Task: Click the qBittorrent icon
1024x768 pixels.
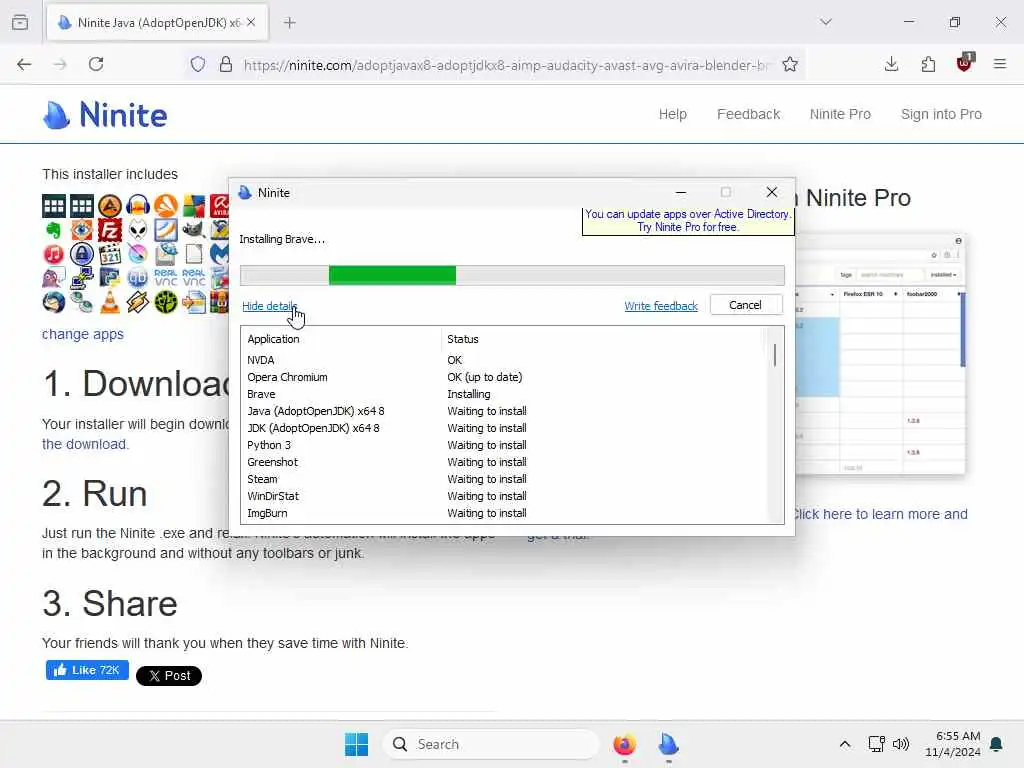Action: coord(138,278)
